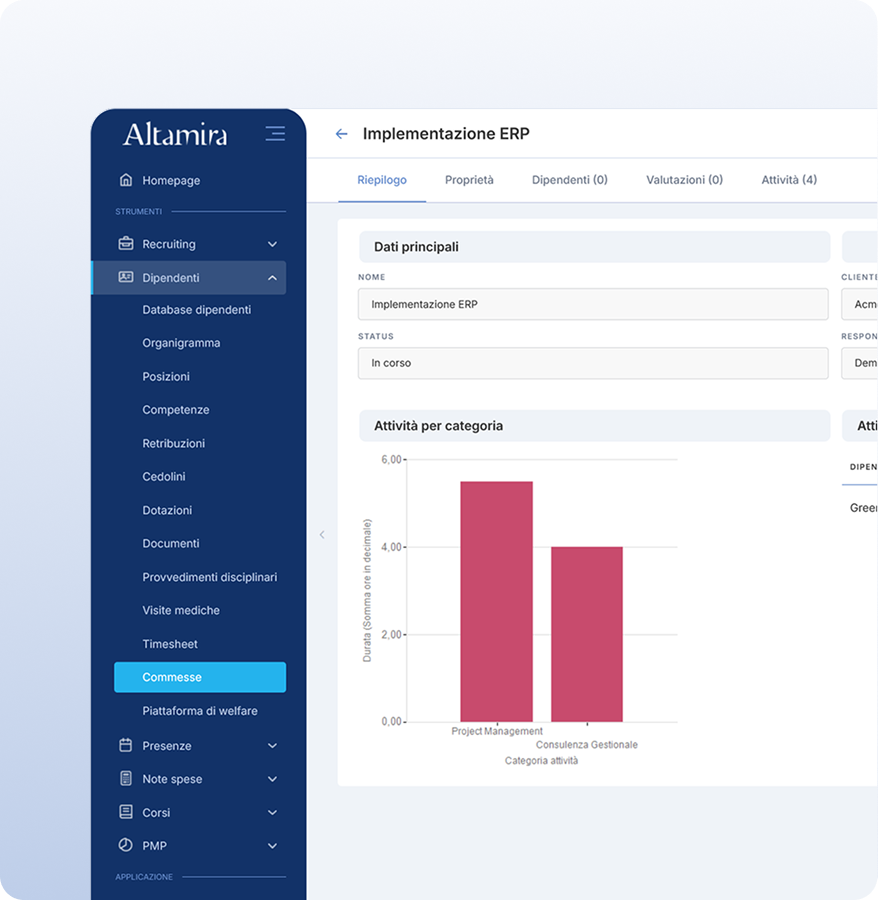Click the Note spese receipt icon

[x=126, y=779]
